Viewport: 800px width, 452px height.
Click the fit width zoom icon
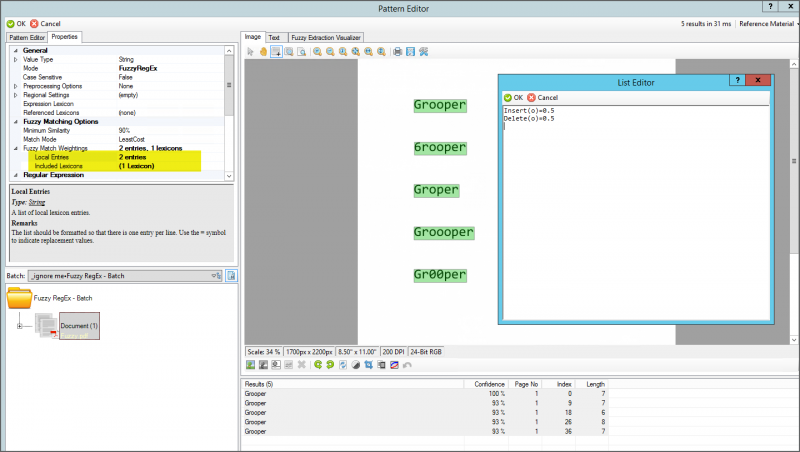368,52
